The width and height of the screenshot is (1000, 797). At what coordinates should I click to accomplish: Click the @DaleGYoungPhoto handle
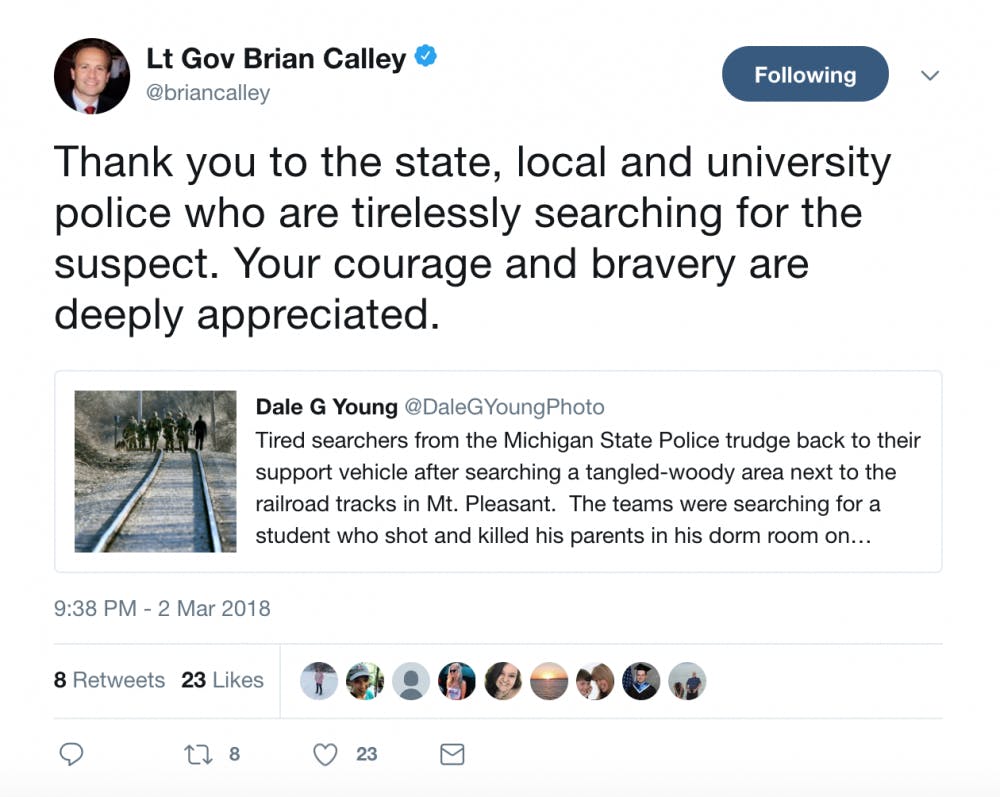tap(504, 407)
